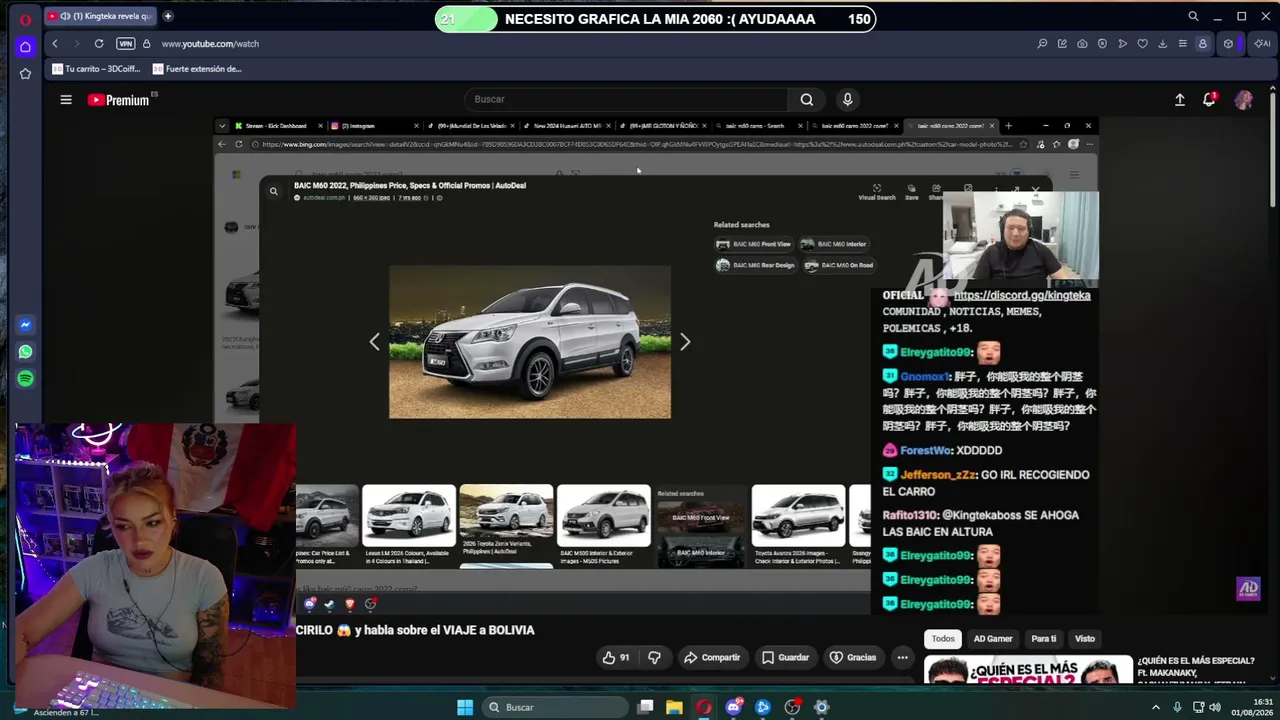Expand system tray hidden icons chevron
This screenshot has height=720, width=1280.
(1158, 707)
